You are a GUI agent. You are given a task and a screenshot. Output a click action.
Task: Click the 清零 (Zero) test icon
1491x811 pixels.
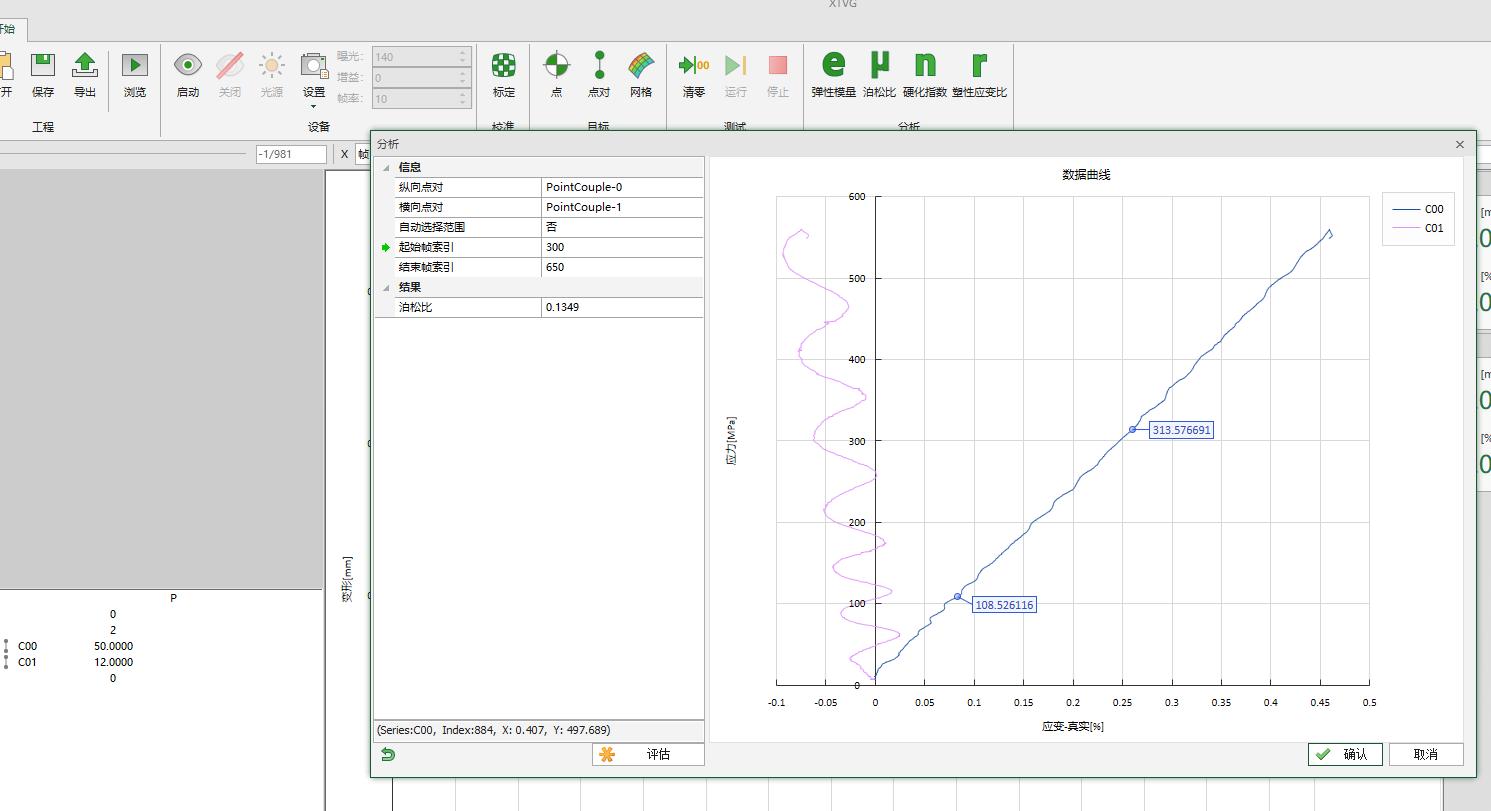693,66
